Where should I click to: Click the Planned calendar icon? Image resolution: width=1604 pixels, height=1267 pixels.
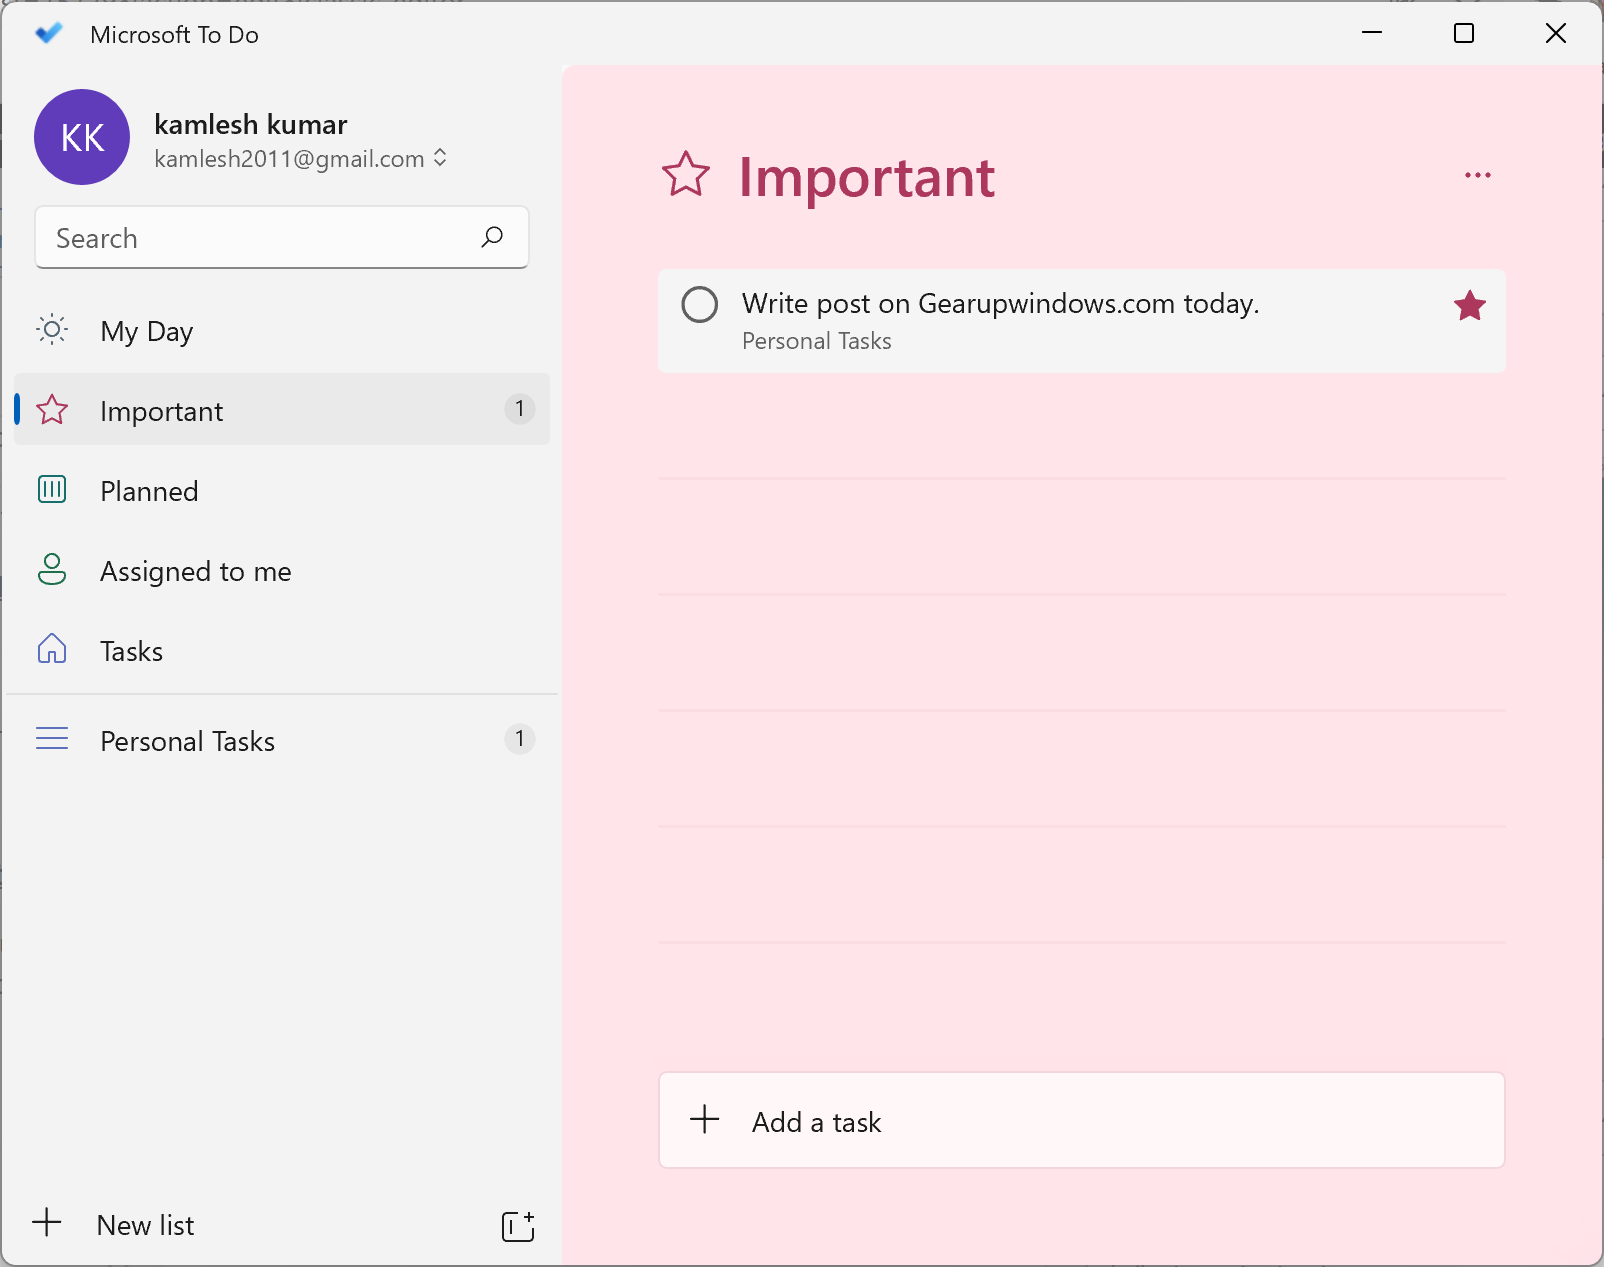click(x=52, y=489)
